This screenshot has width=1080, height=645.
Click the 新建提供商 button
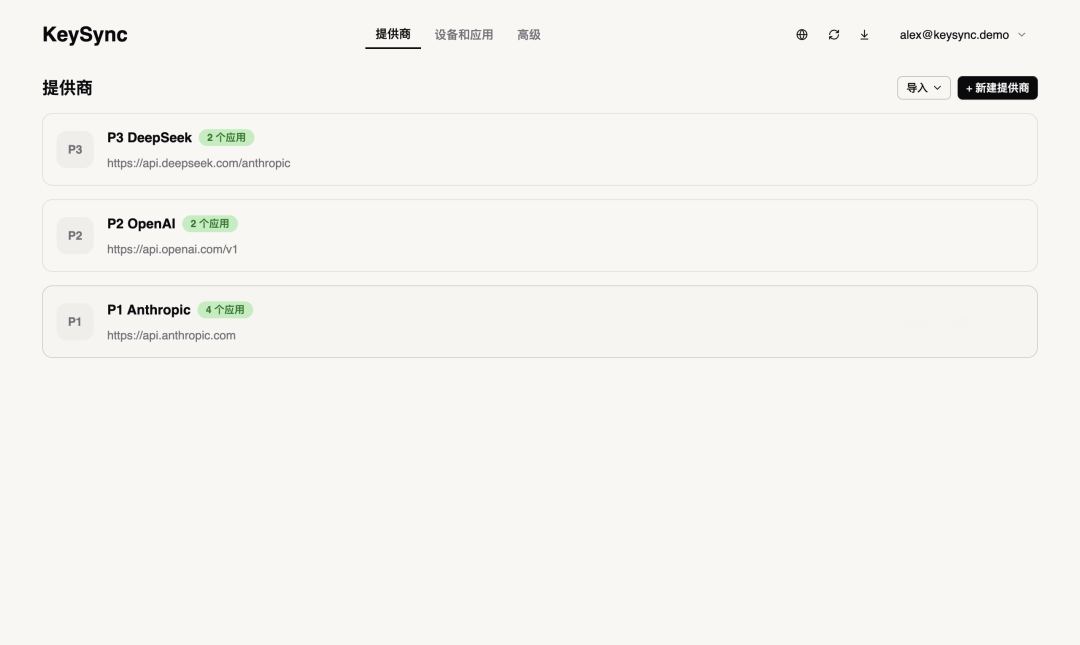997,88
